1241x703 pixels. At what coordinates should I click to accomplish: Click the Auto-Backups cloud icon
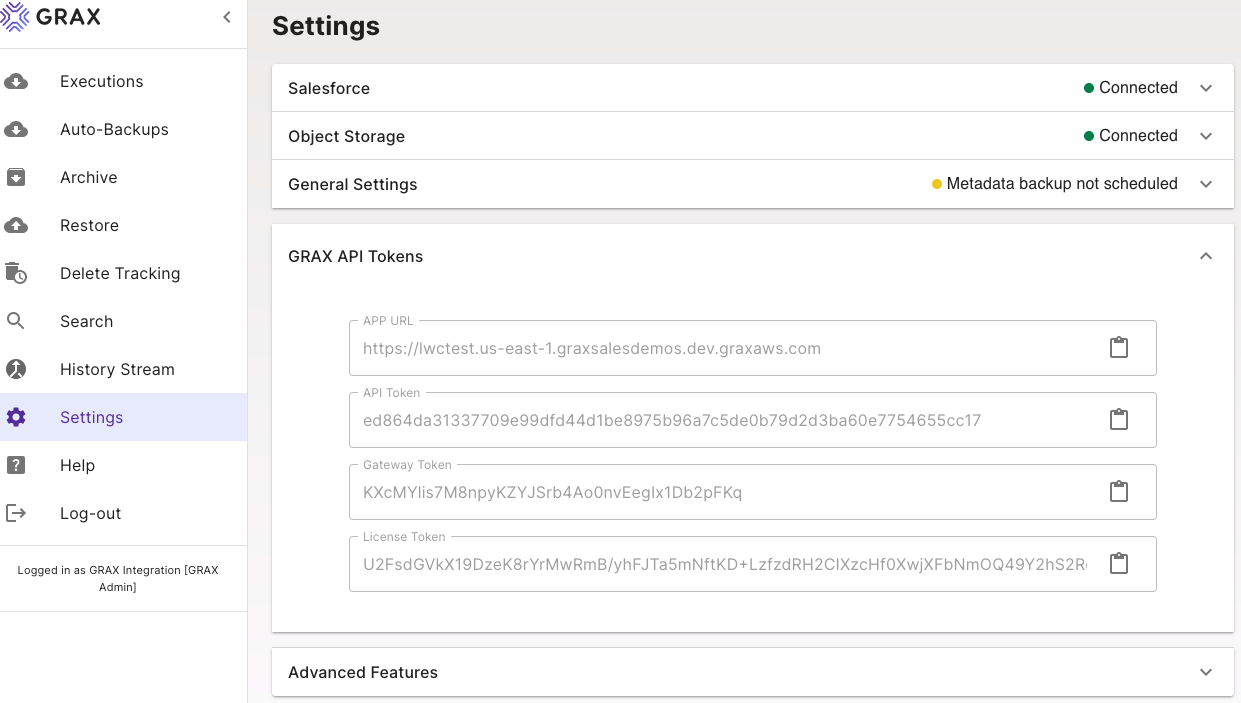tap(16, 129)
